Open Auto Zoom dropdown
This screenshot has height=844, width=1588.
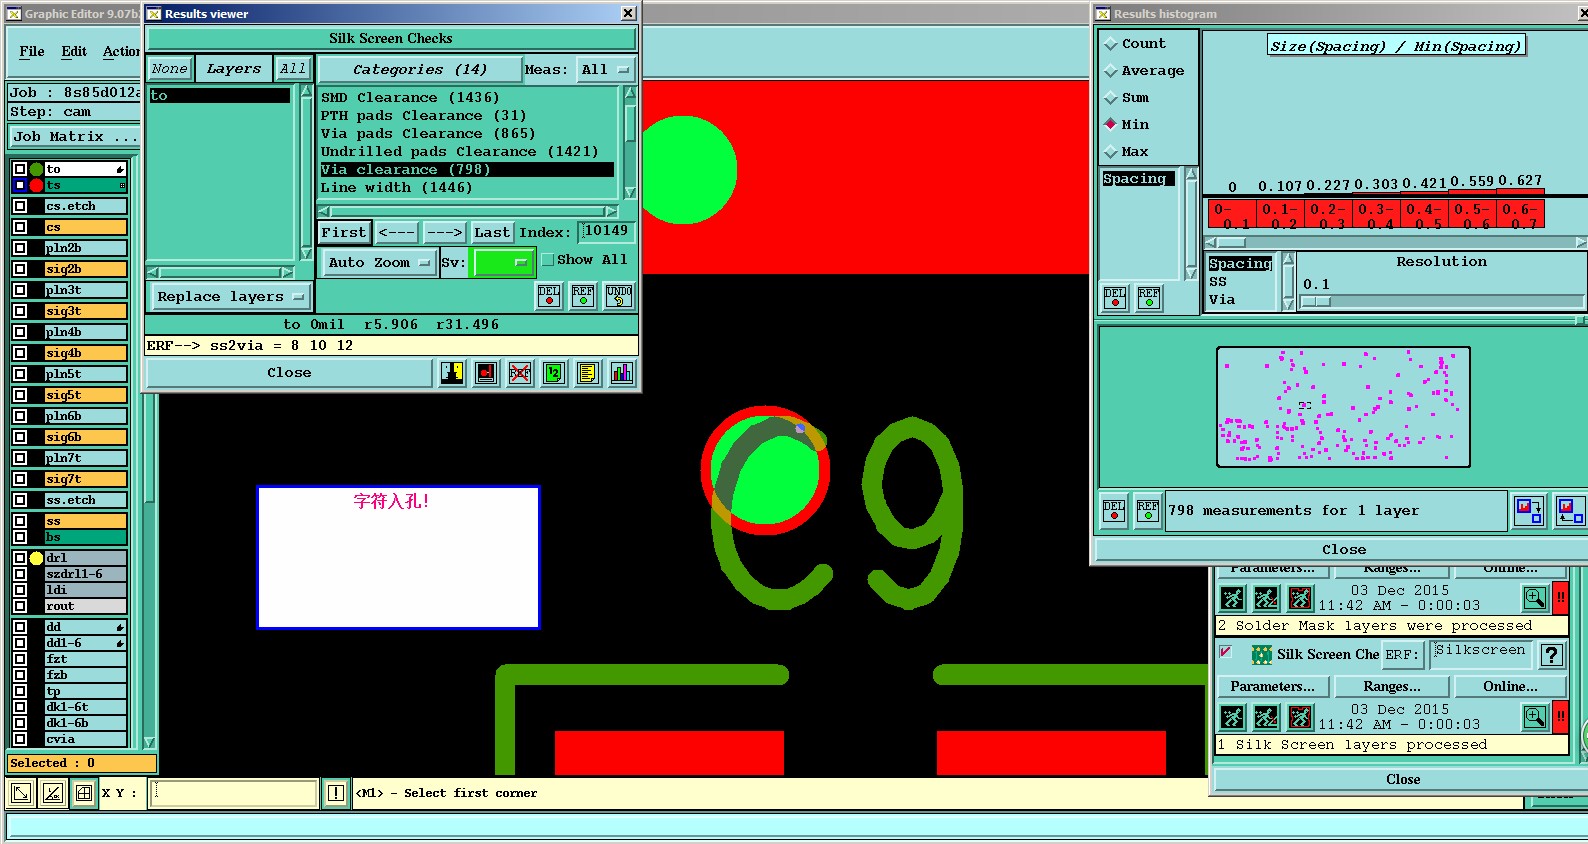pos(379,263)
